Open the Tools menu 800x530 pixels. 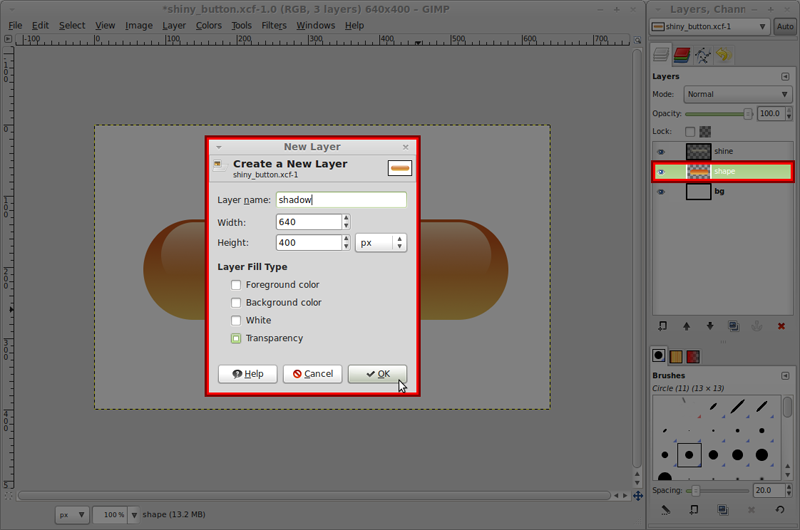tap(241, 26)
